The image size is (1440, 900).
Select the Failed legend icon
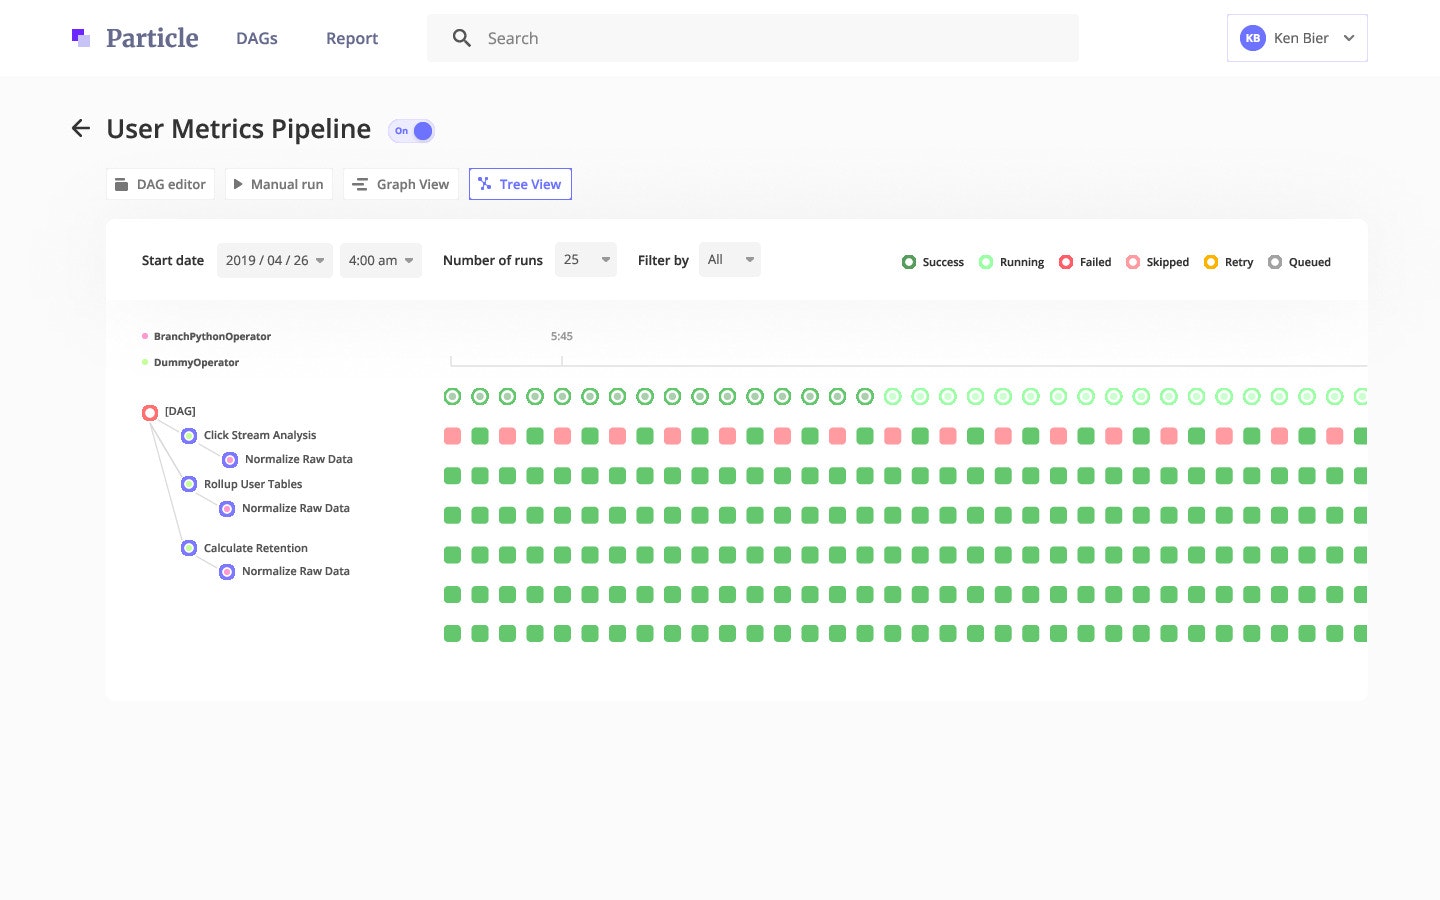point(1067,261)
